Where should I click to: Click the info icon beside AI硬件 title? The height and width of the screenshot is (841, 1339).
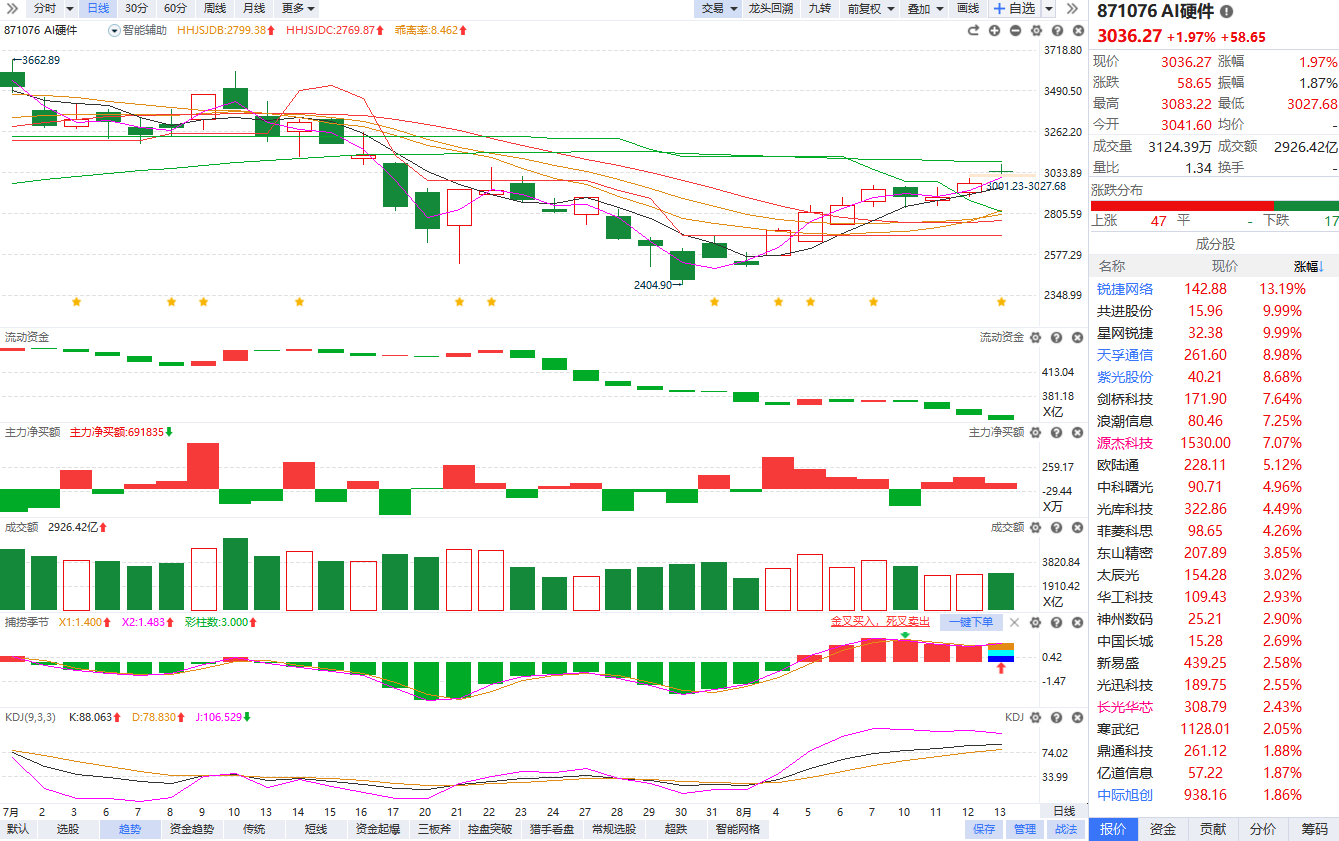pyautogui.click(x=1227, y=12)
